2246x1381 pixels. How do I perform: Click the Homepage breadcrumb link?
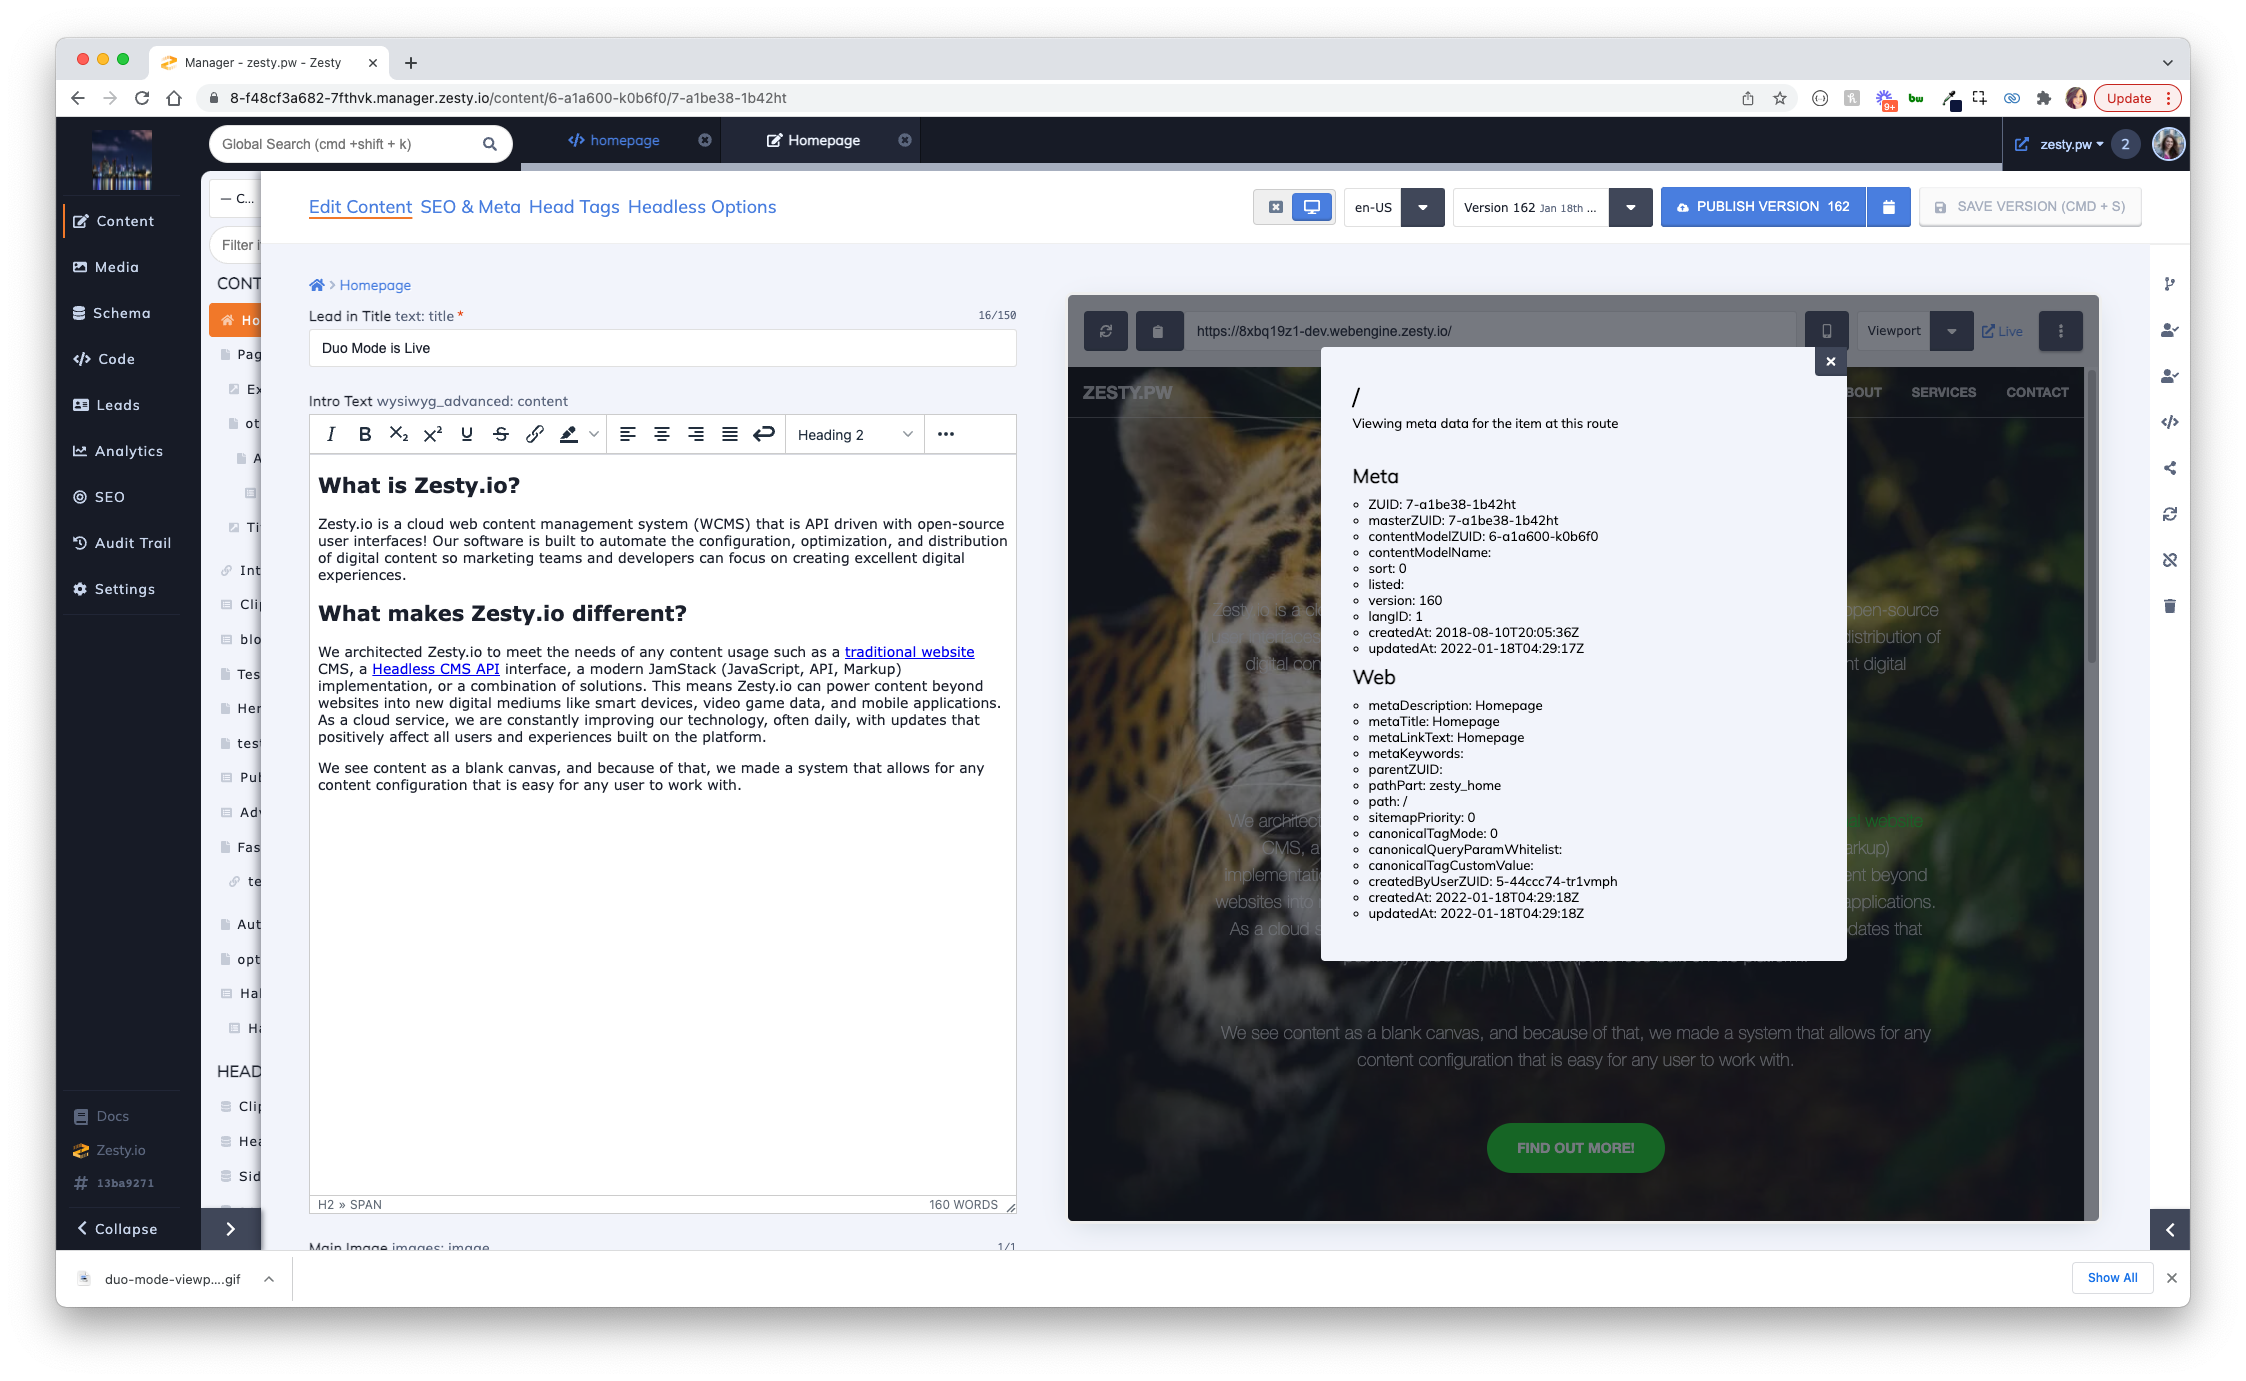[x=374, y=286]
